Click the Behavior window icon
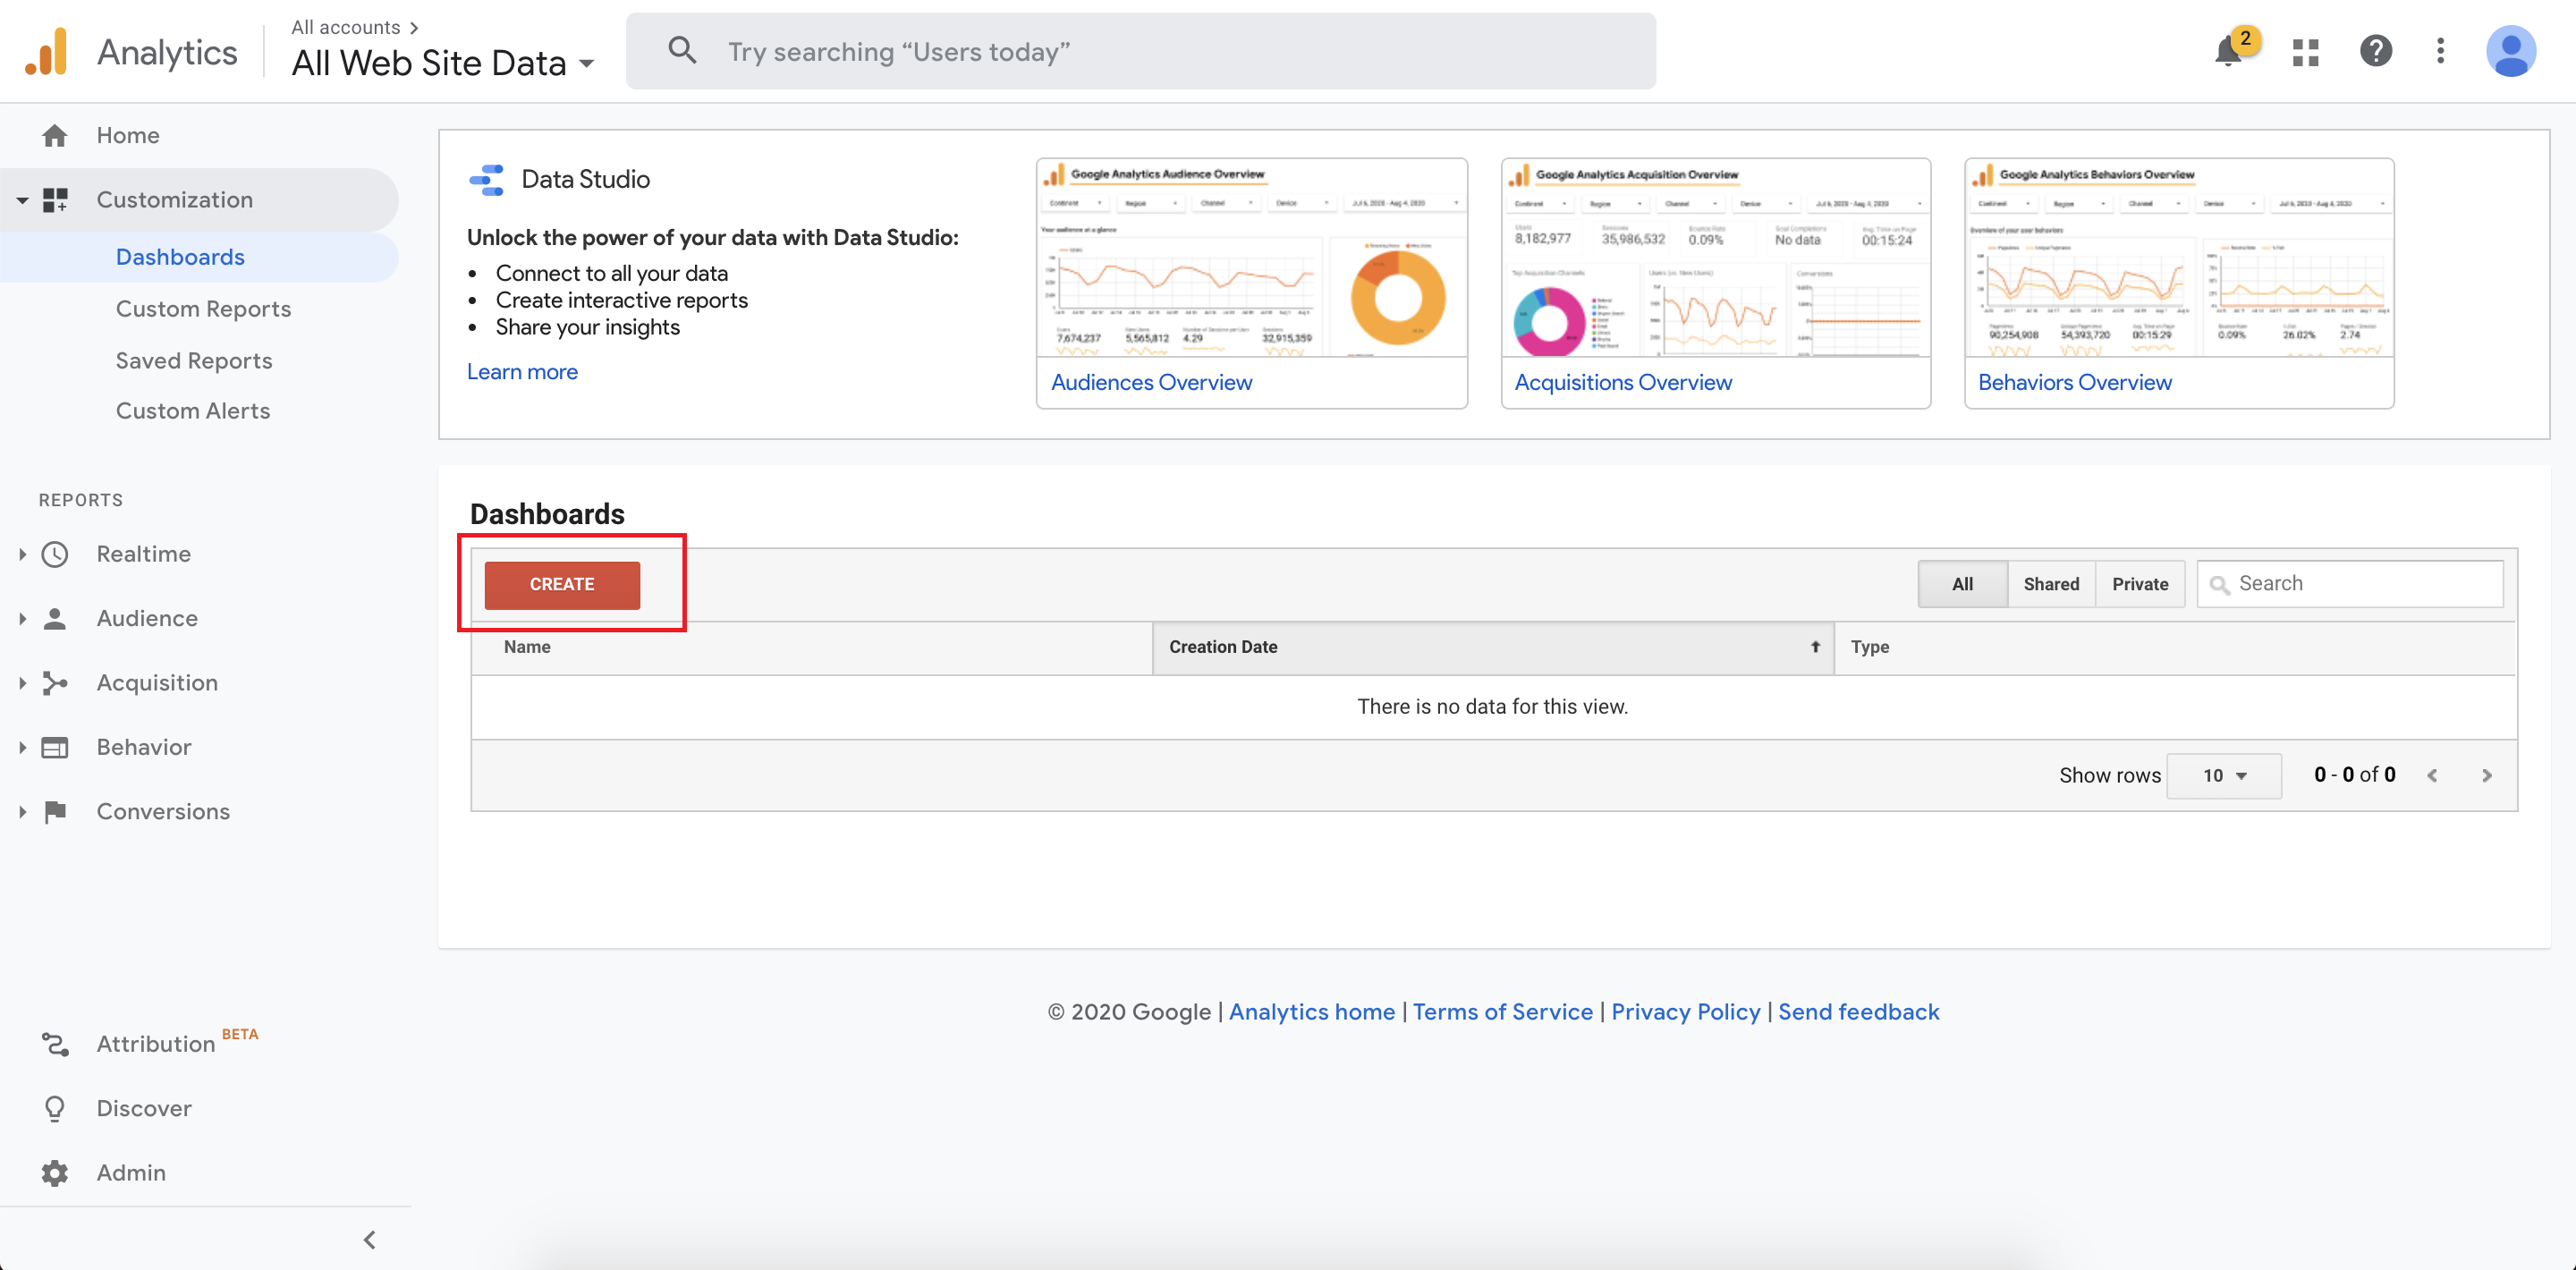This screenshot has height=1270, width=2576. (55, 747)
